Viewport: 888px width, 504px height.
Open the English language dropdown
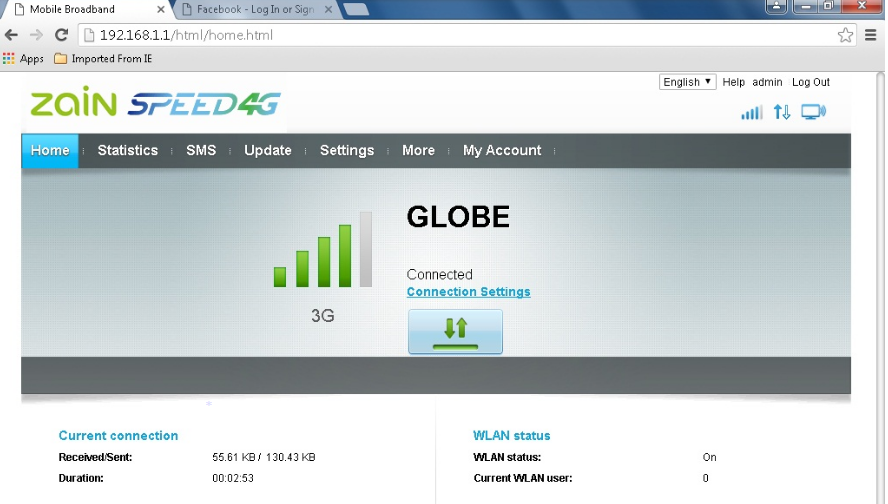(x=688, y=82)
